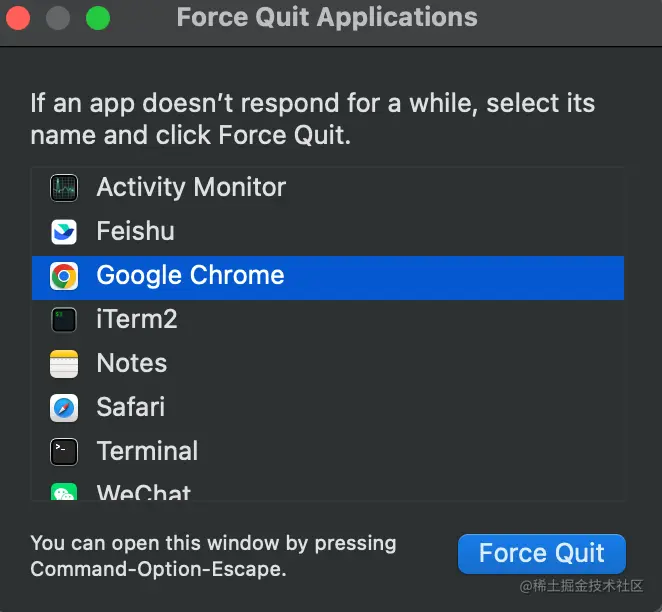Click the Safari compass icon

(x=64, y=408)
